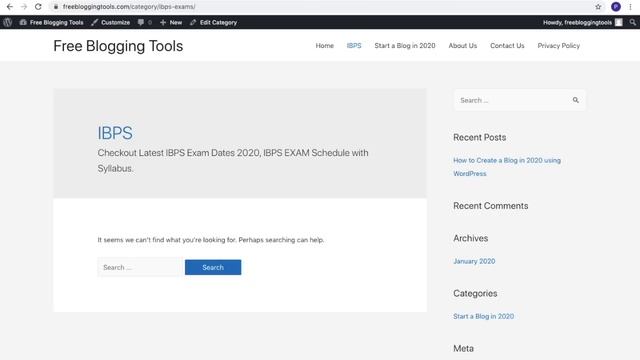Click the Recent Comments heading
Viewport: 640px width, 360px height.
point(491,206)
